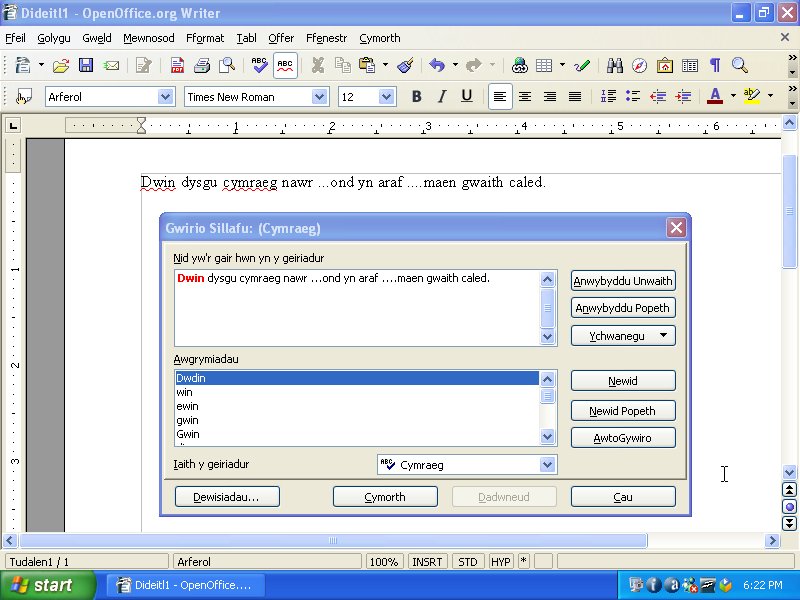Click the New document icon
Screen dimensions: 800x600
(x=23, y=65)
